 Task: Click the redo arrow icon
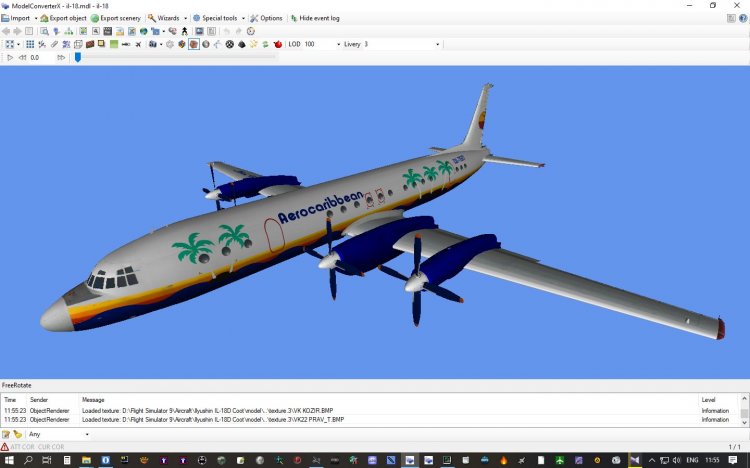click(238, 31)
